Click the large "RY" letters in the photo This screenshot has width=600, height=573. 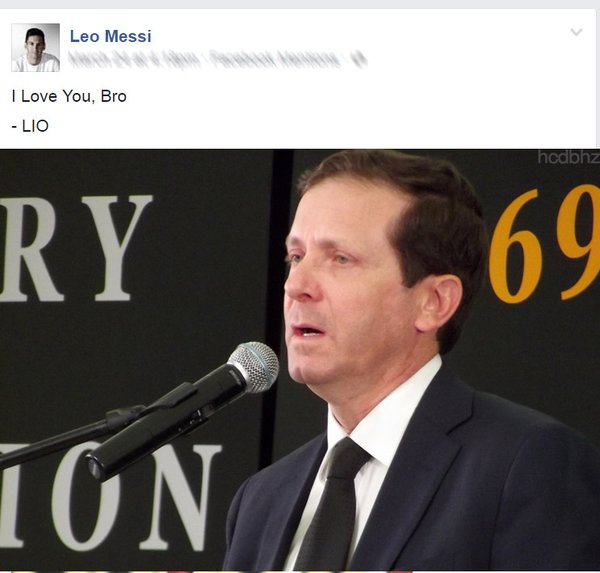point(76,248)
